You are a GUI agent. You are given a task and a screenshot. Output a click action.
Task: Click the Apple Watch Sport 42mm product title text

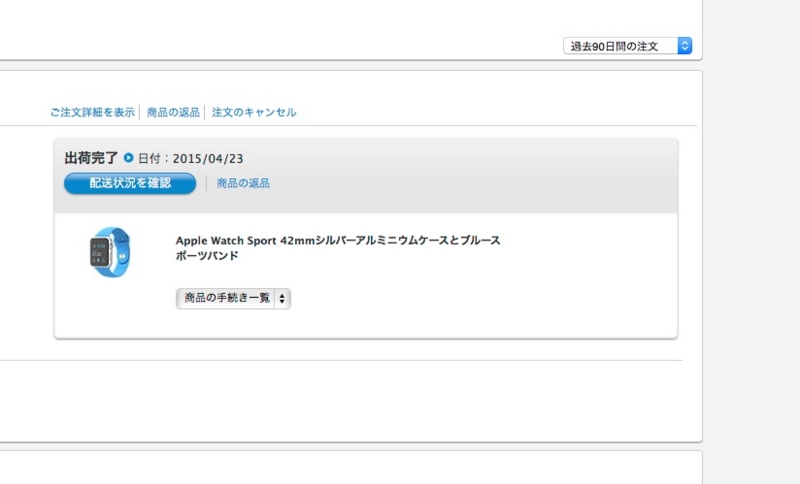338,247
